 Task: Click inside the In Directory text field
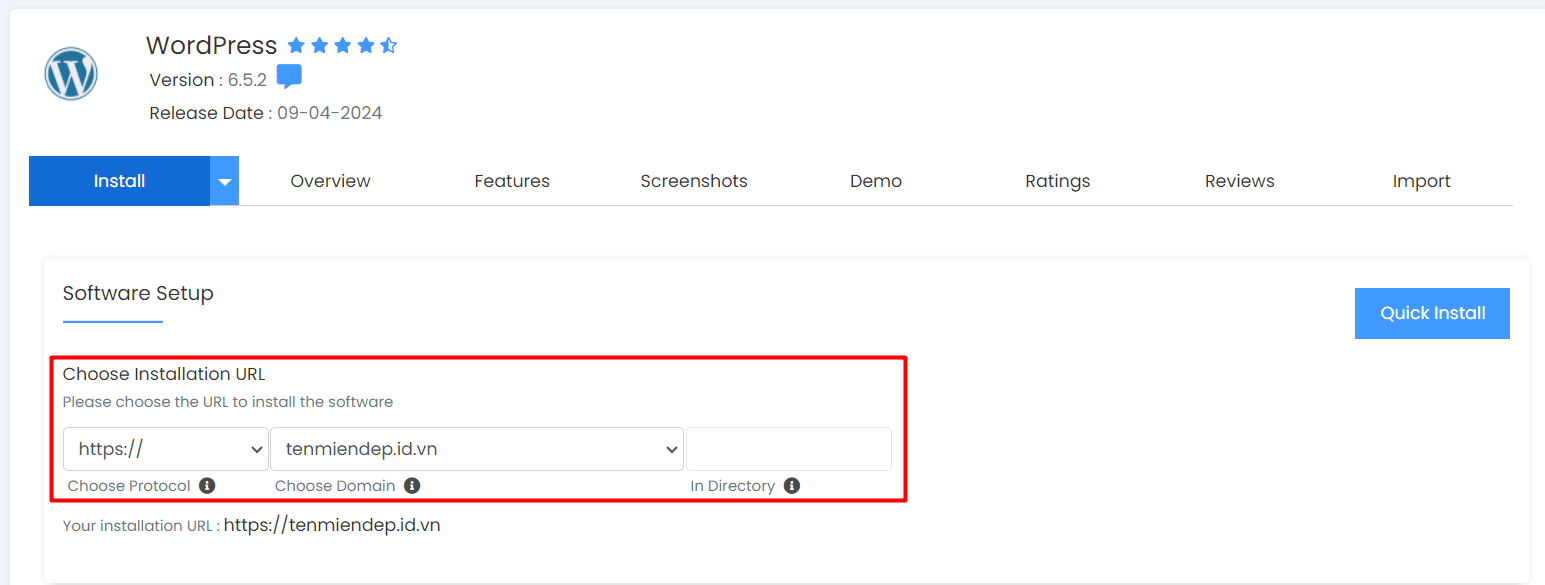click(x=788, y=449)
